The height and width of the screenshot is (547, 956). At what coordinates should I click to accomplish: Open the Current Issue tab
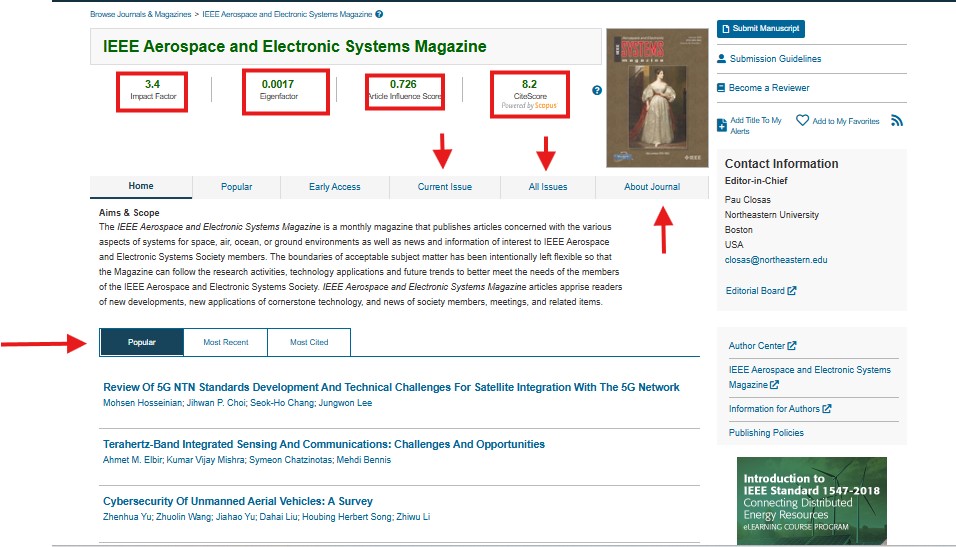tap(444, 187)
